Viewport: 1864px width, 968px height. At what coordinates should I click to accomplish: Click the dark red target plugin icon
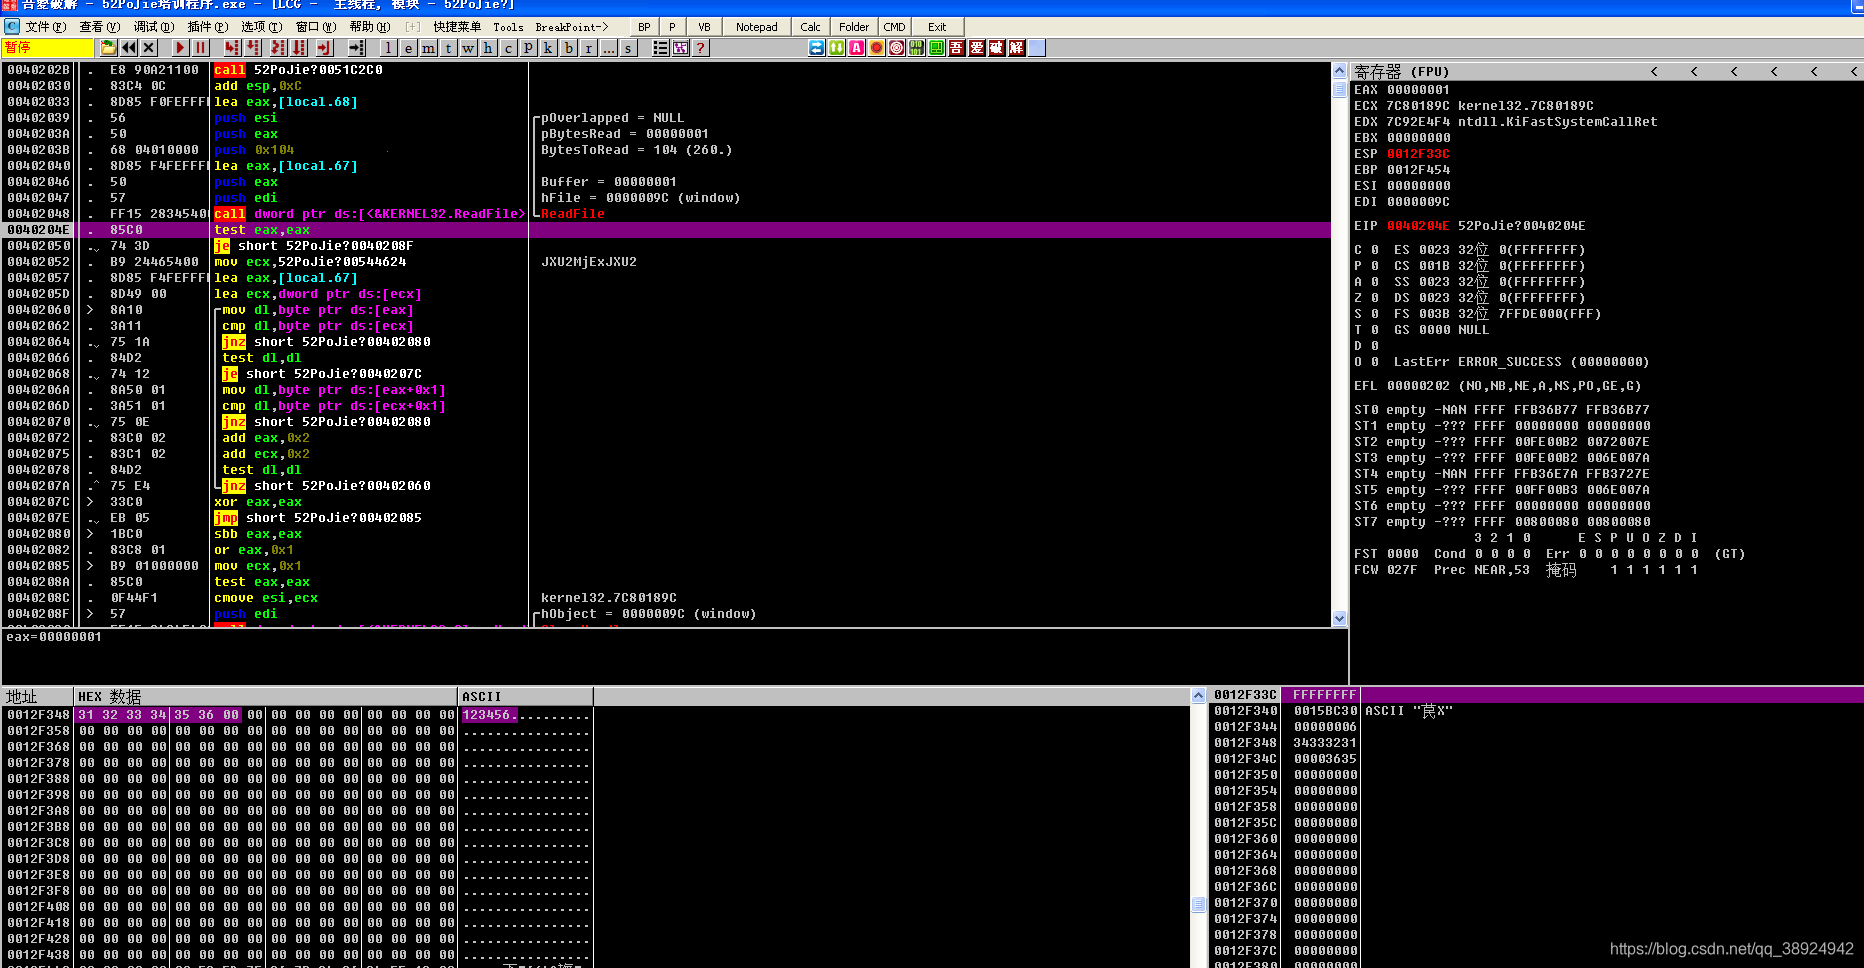897,48
